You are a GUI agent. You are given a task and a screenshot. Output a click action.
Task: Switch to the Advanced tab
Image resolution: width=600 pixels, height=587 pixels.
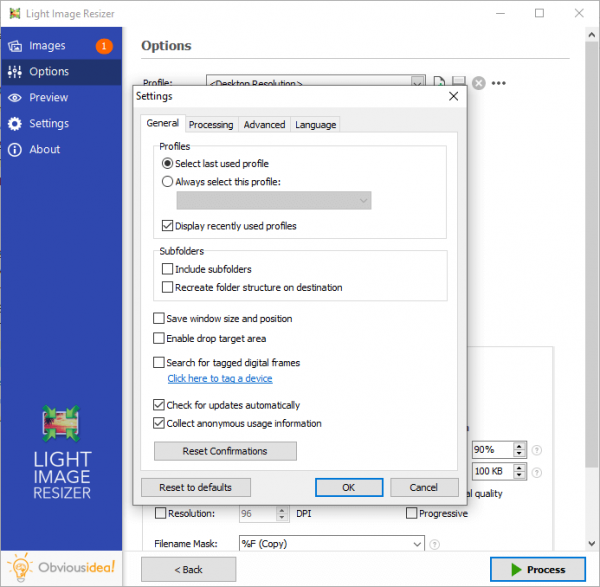pos(264,125)
